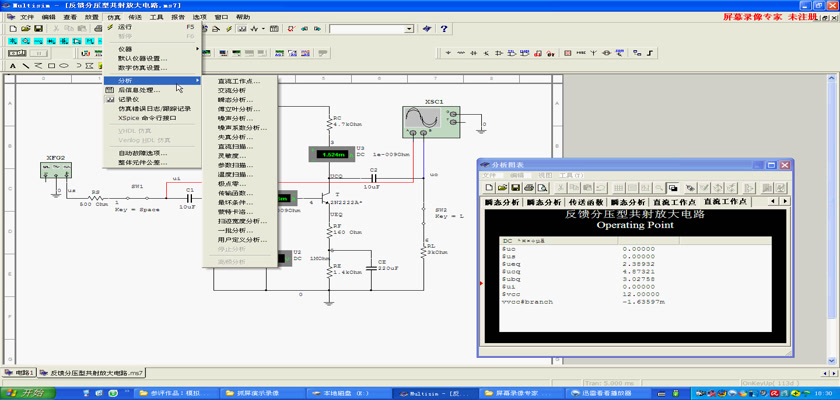The image size is (840, 400).
Task: Toggle the simulation run switch
Action: pyautogui.click(x=17, y=53)
